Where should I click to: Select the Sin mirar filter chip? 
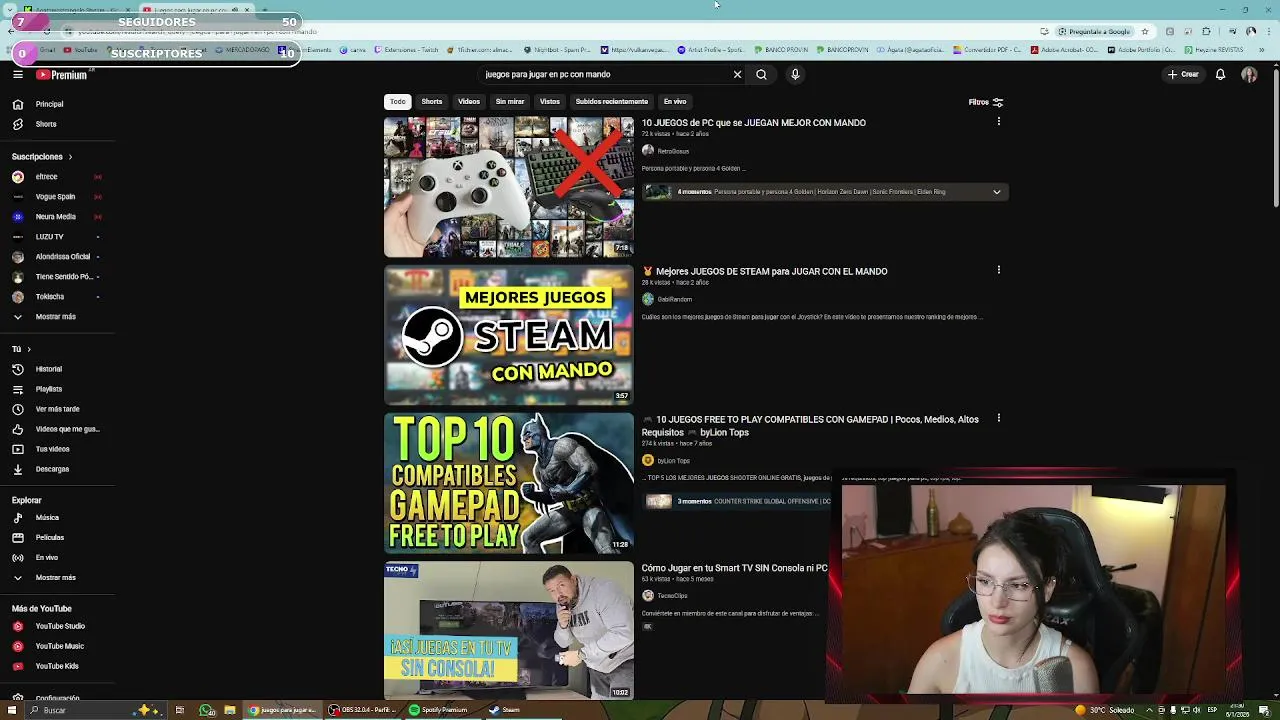click(x=510, y=101)
